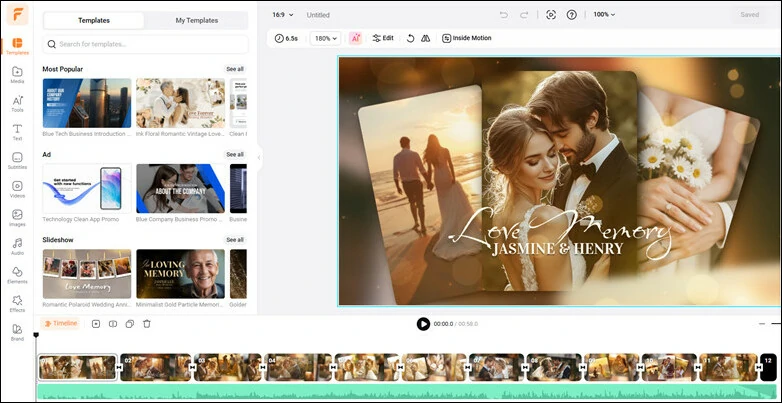Click See all for Slideshow
This screenshot has height=403, width=782.
point(235,240)
